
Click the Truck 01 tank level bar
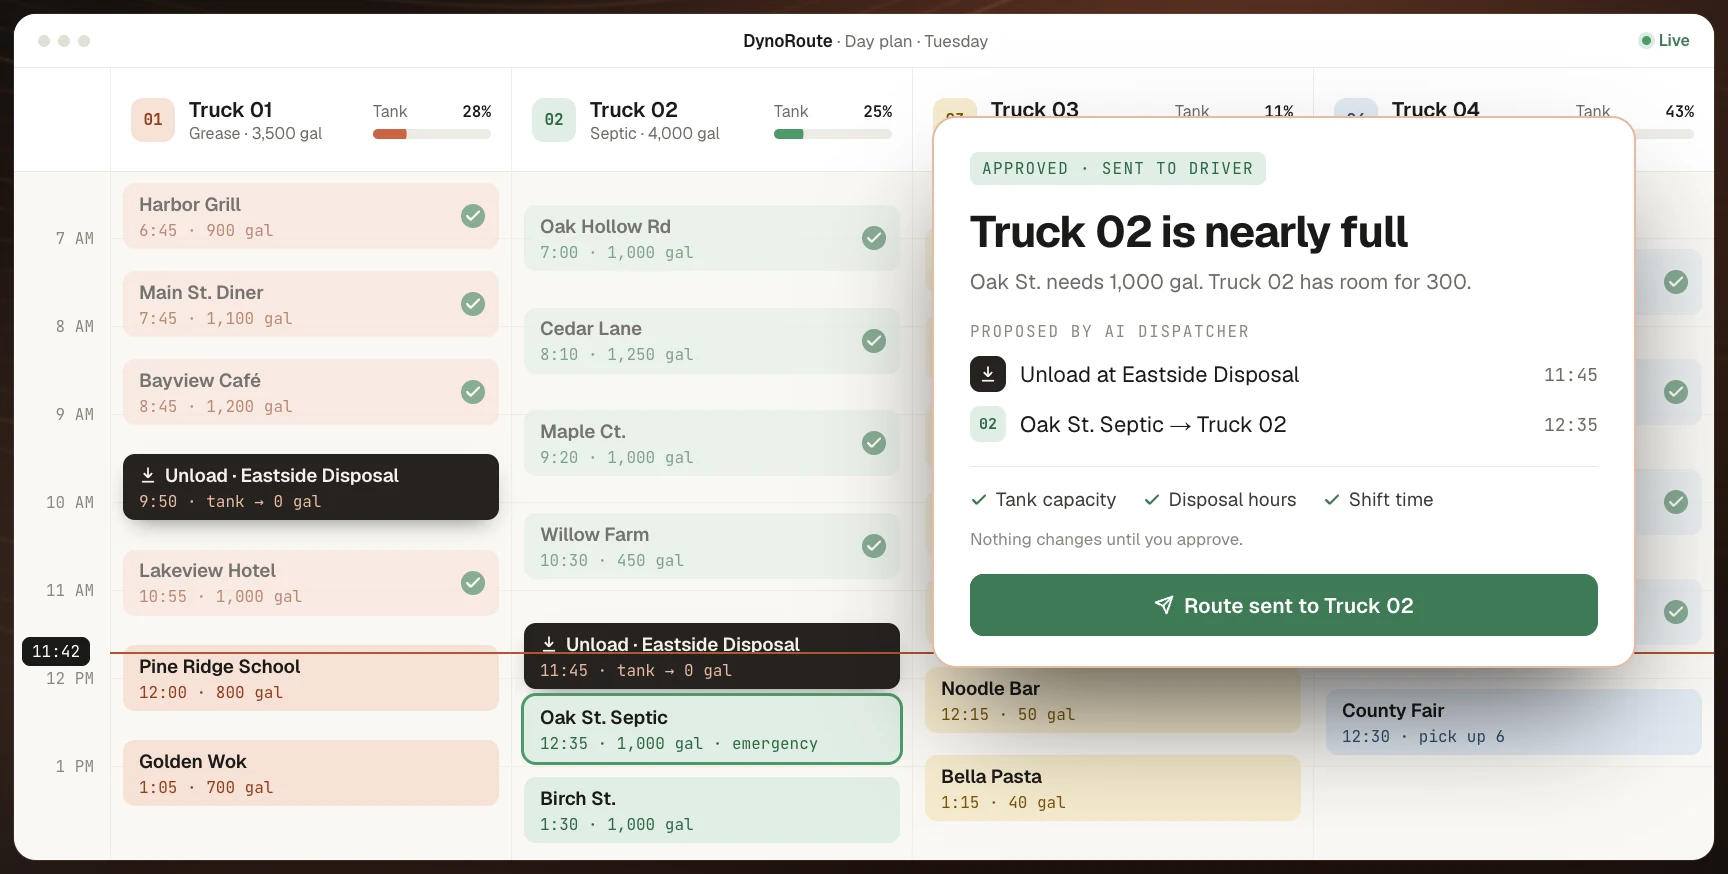(432, 134)
